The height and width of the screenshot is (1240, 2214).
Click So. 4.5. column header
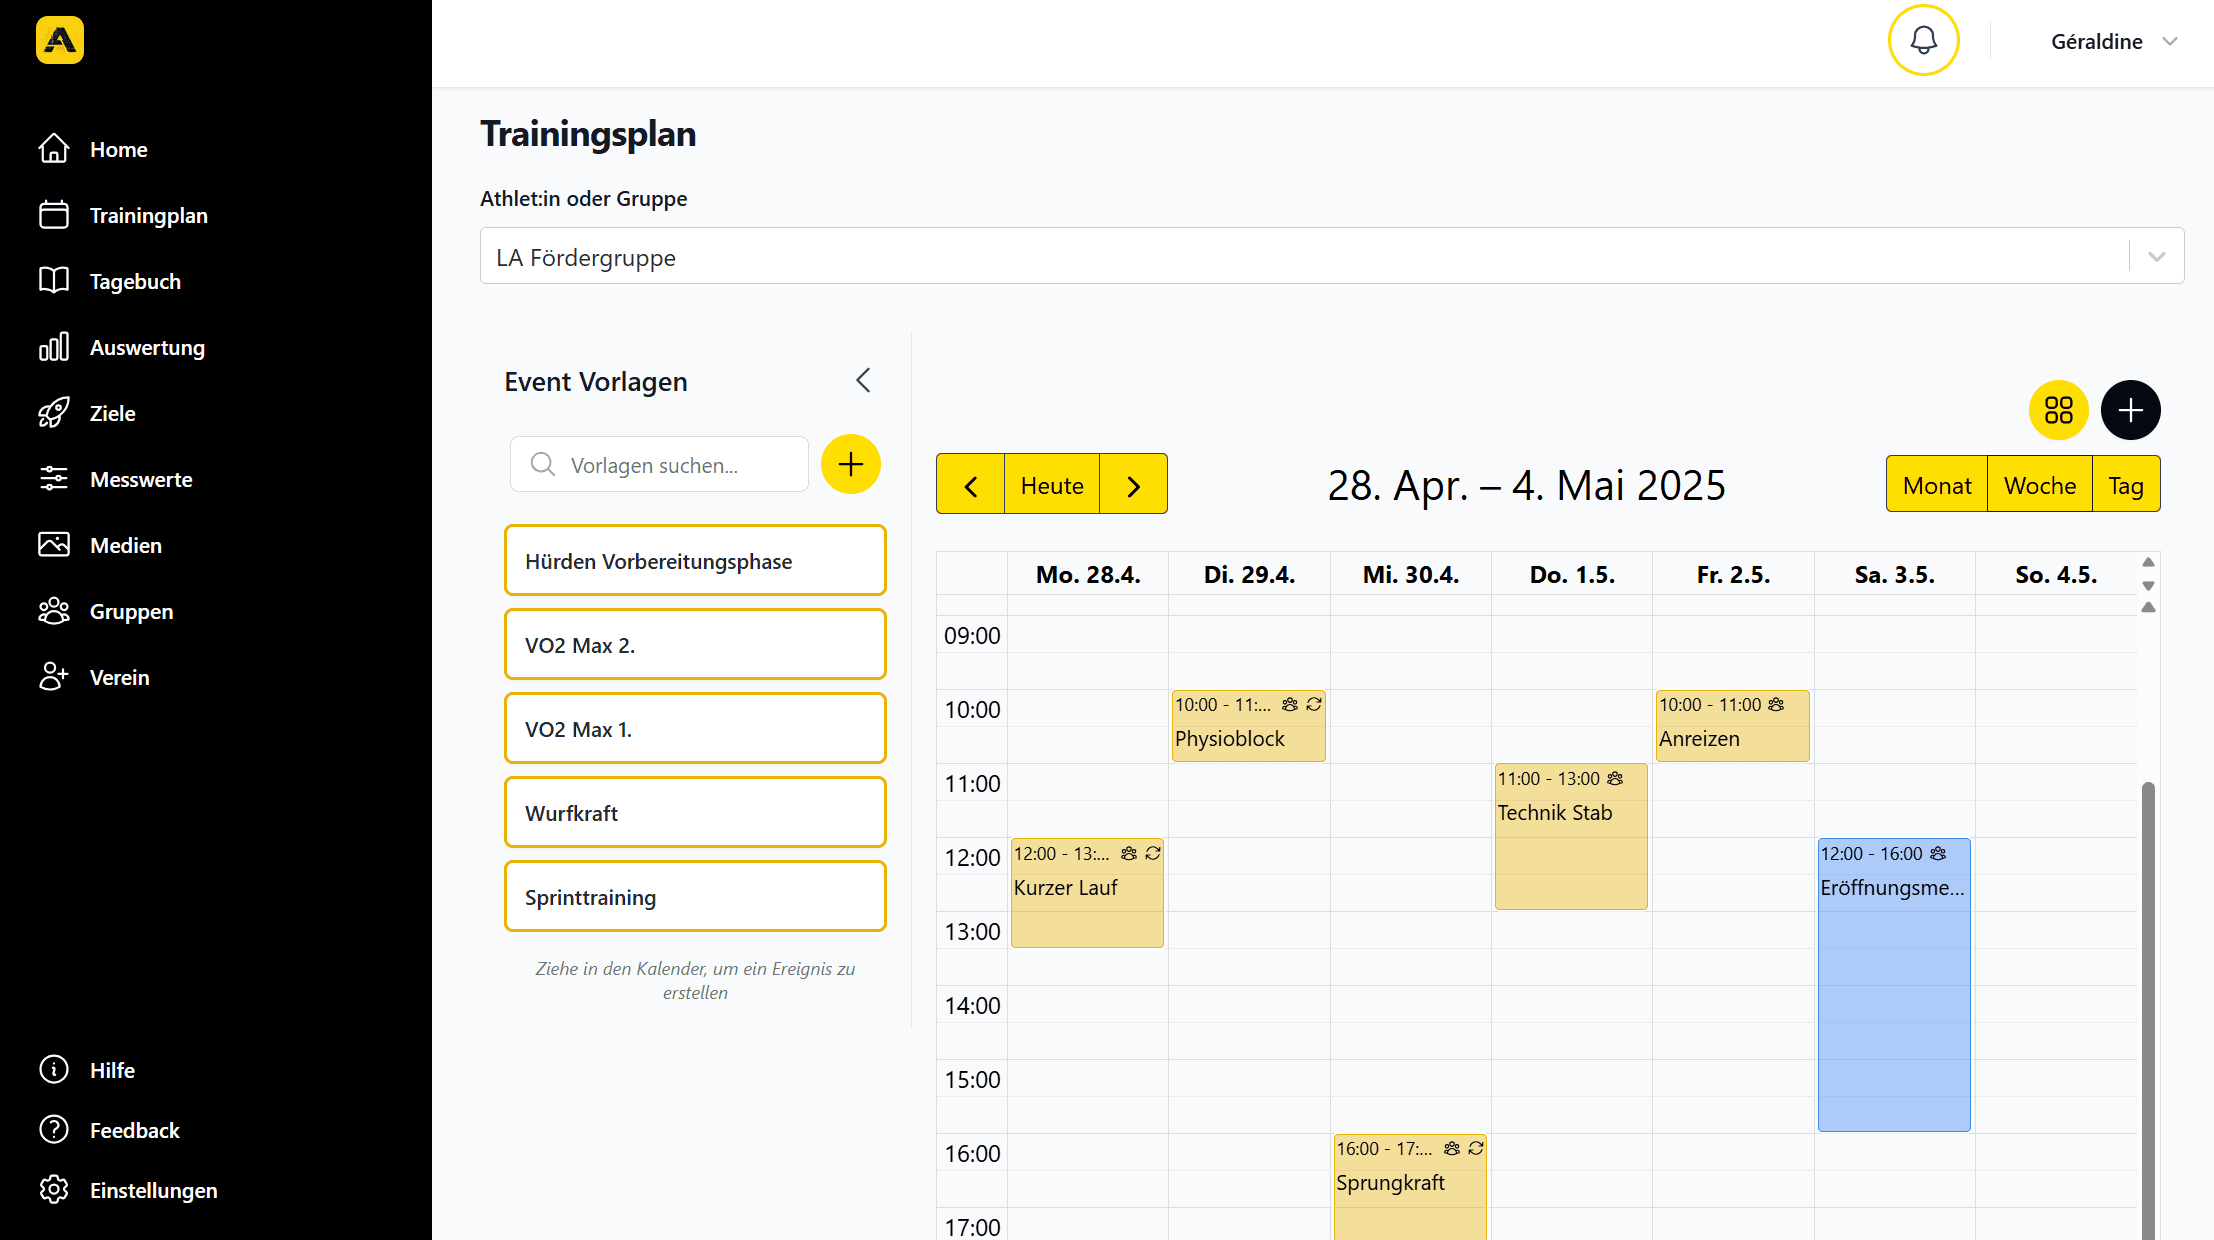click(x=2056, y=574)
